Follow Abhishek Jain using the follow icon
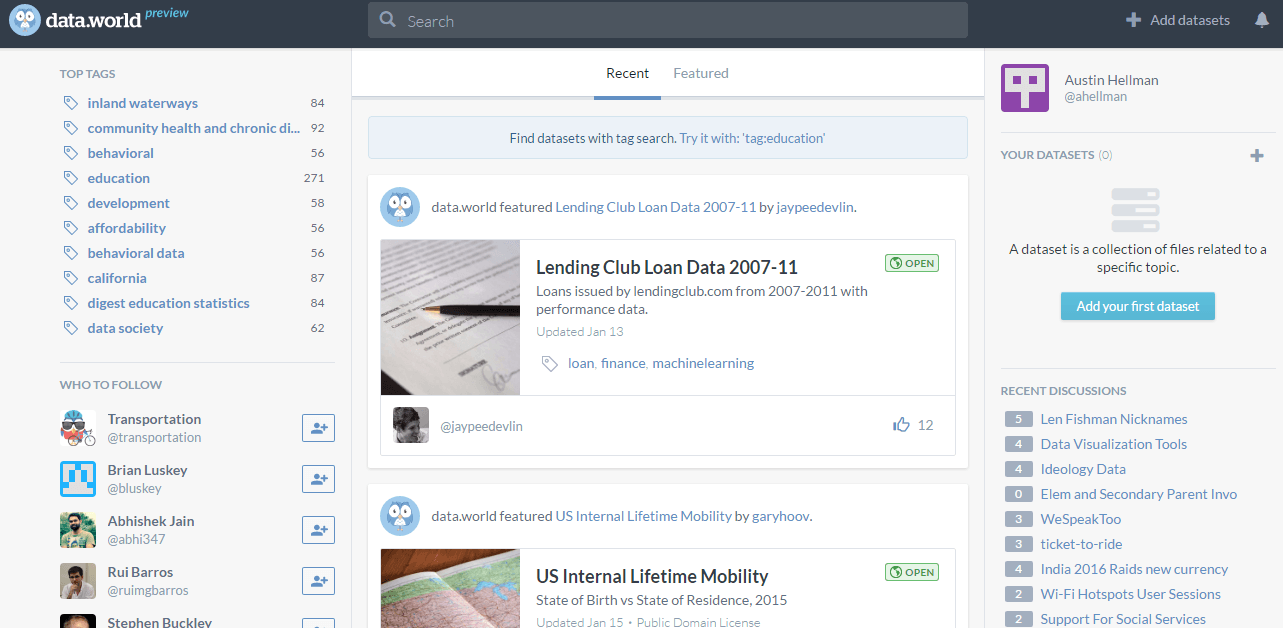The image size is (1283, 628). pyautogui.click(x=318, y=530)
